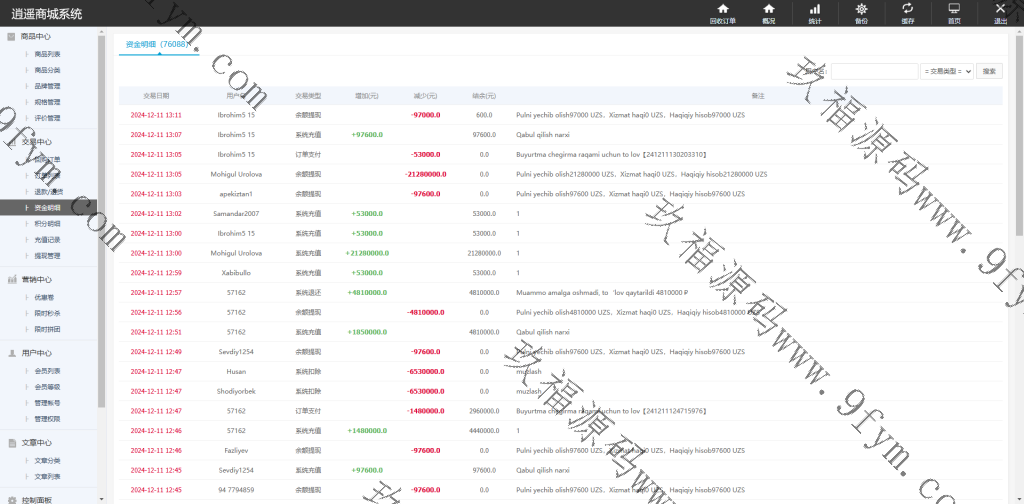This screenshot has width=1024, height=504.
Task: Open the 概况 overview icon
Action: click(x=768, y=12)
